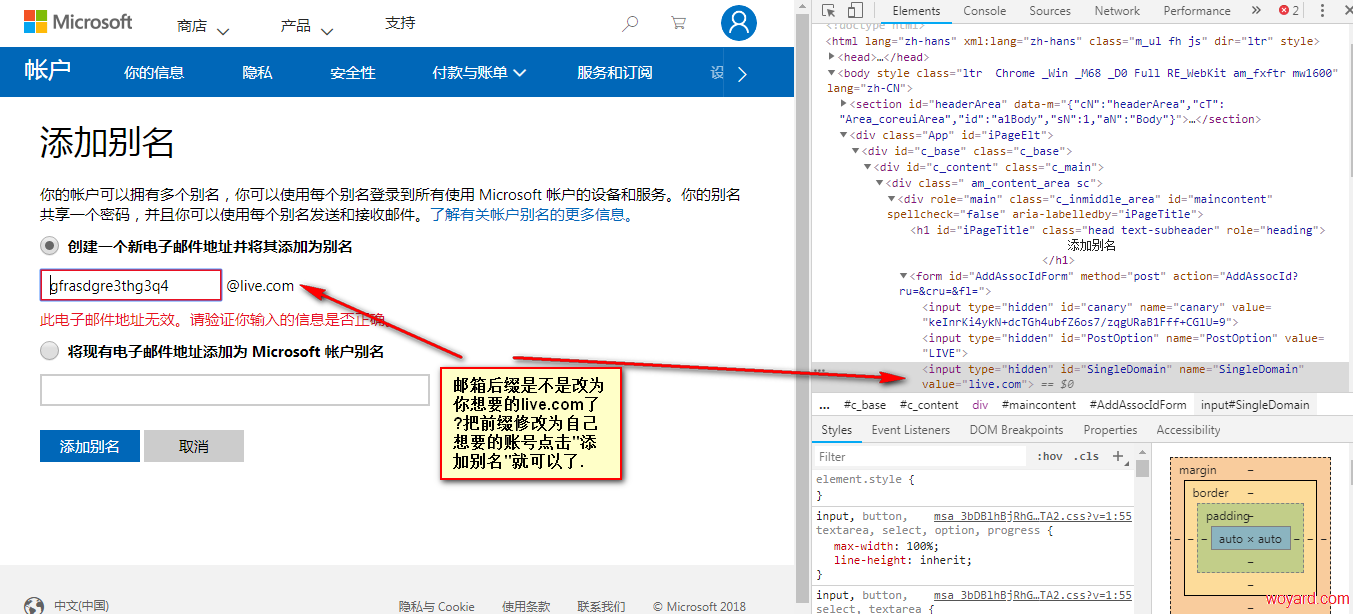Open the 隐私与 Cookie footer link
The width and height of the screenshot is (1353, 614).
click(x=437, y=606)
